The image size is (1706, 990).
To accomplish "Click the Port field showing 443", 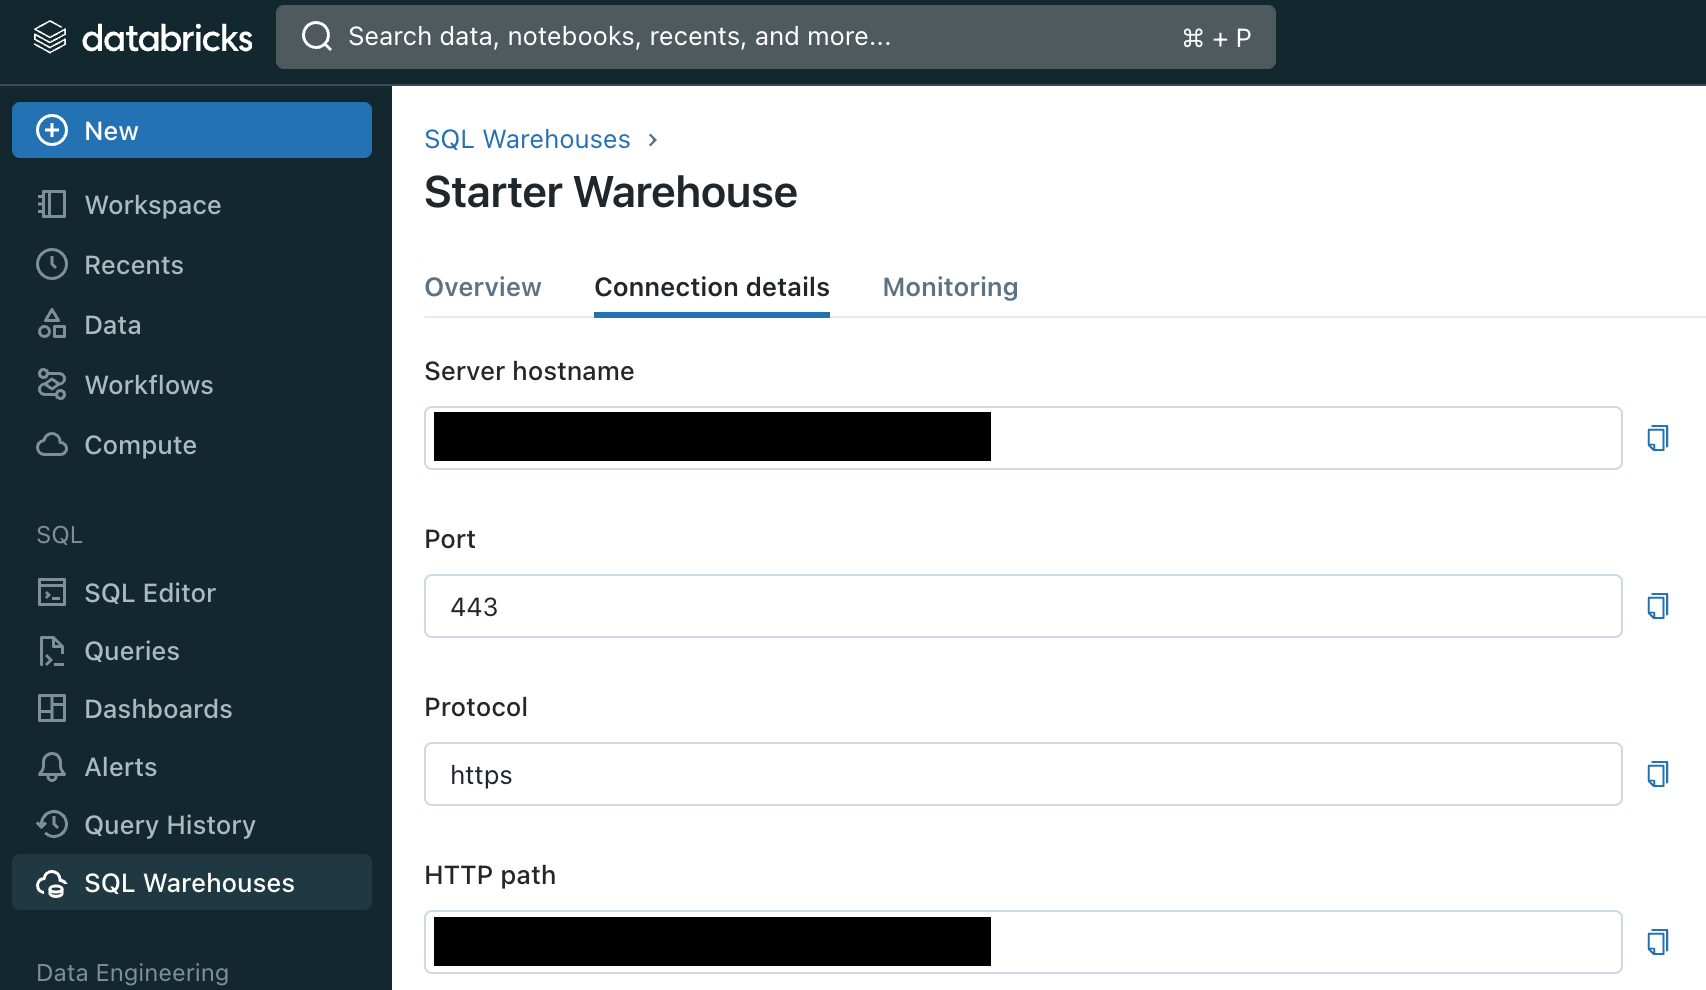I will pos(1023,606).
